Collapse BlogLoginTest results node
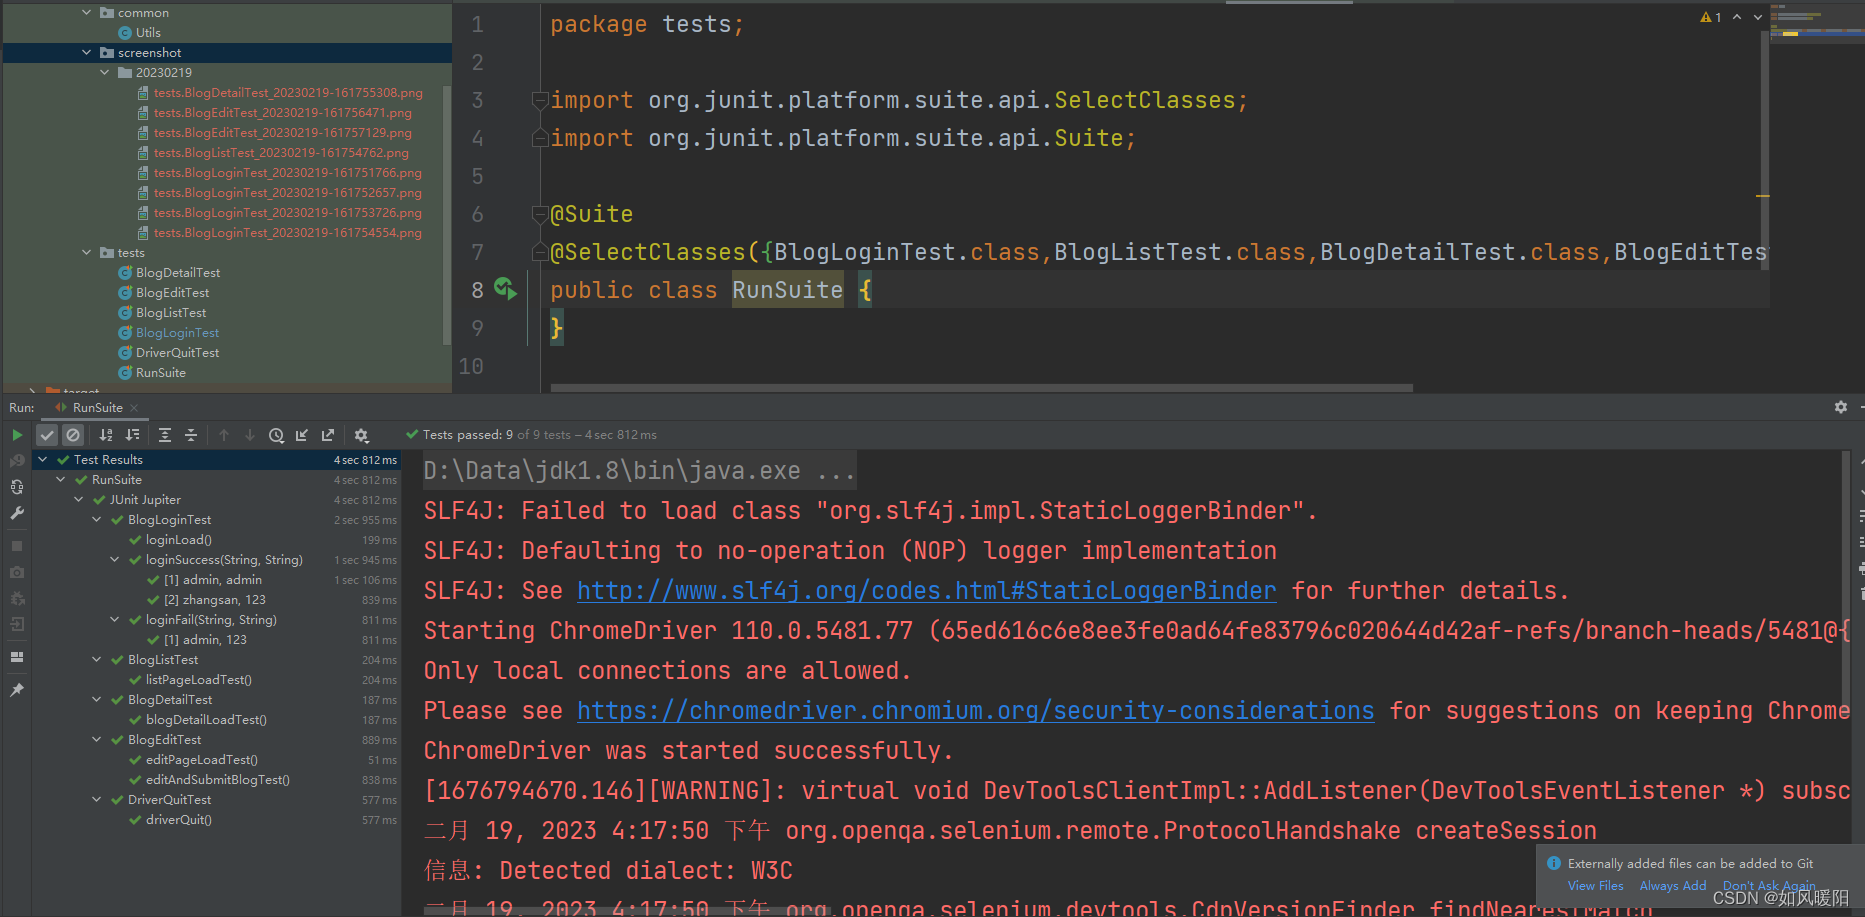 coord(96,520)
